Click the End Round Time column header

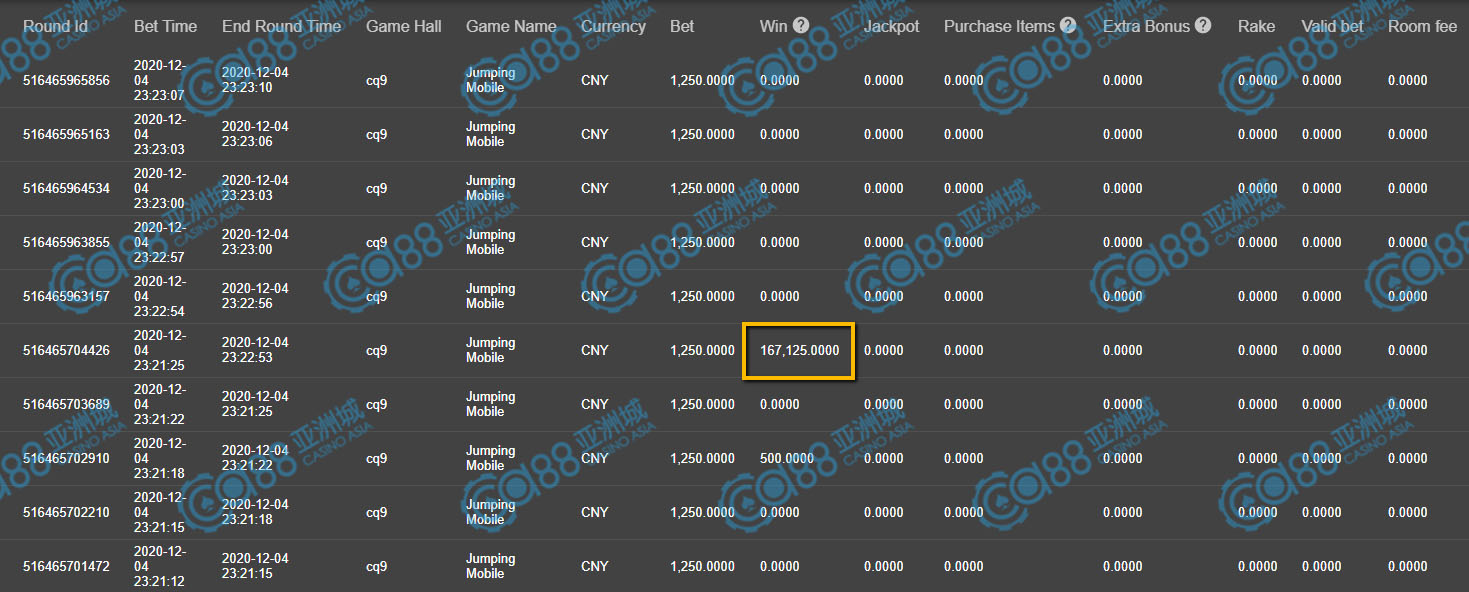(281, 26)
